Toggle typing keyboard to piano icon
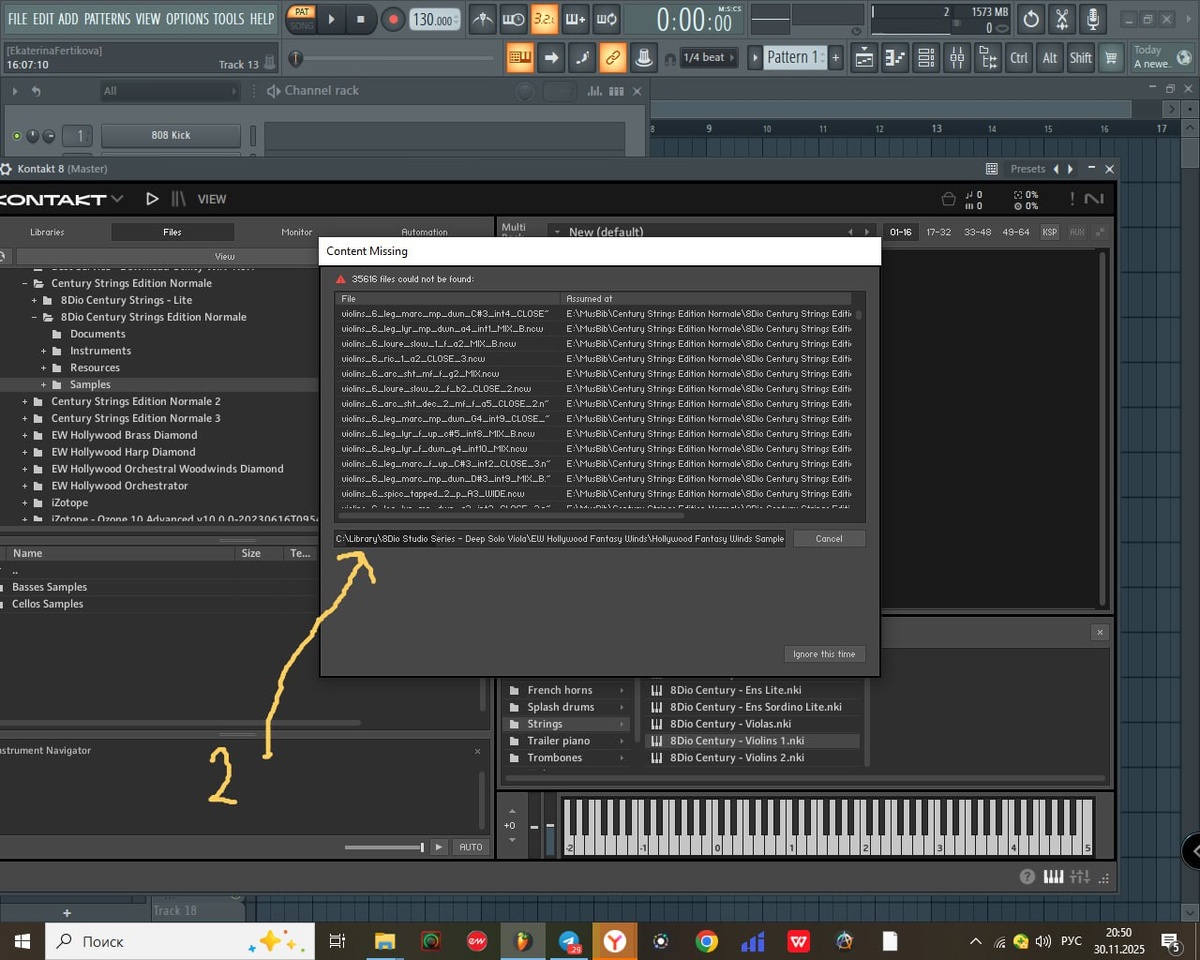1200x960 pixels. 520,58
